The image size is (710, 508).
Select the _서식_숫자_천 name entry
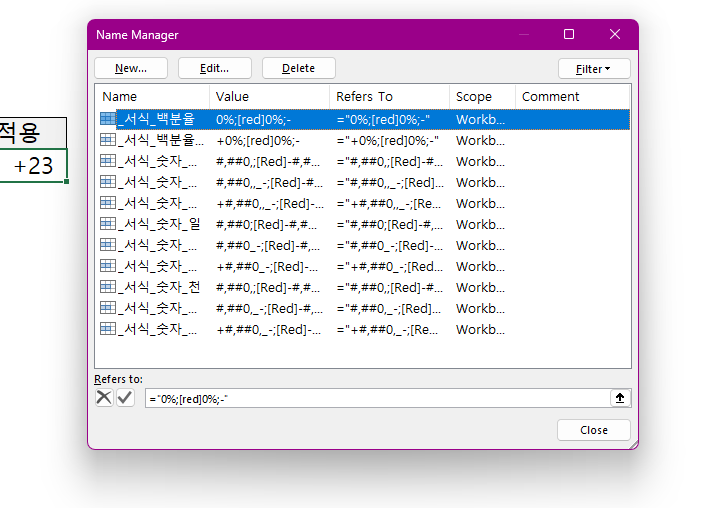159,288
